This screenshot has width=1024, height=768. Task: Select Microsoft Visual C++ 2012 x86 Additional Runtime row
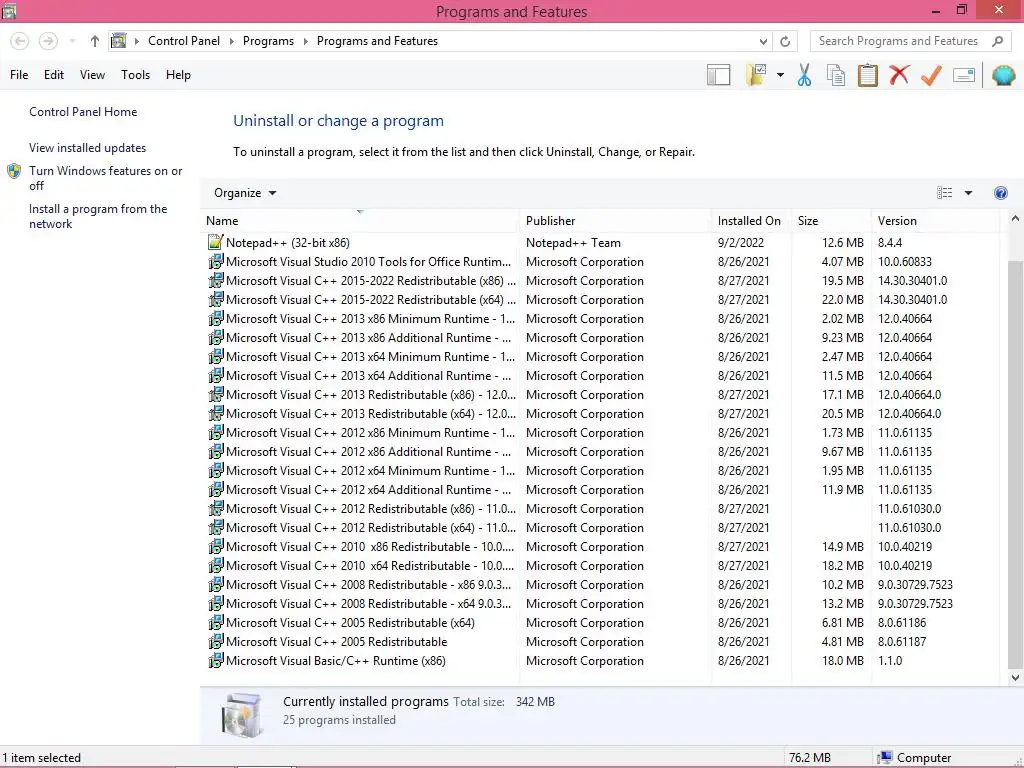coord(600,451)
